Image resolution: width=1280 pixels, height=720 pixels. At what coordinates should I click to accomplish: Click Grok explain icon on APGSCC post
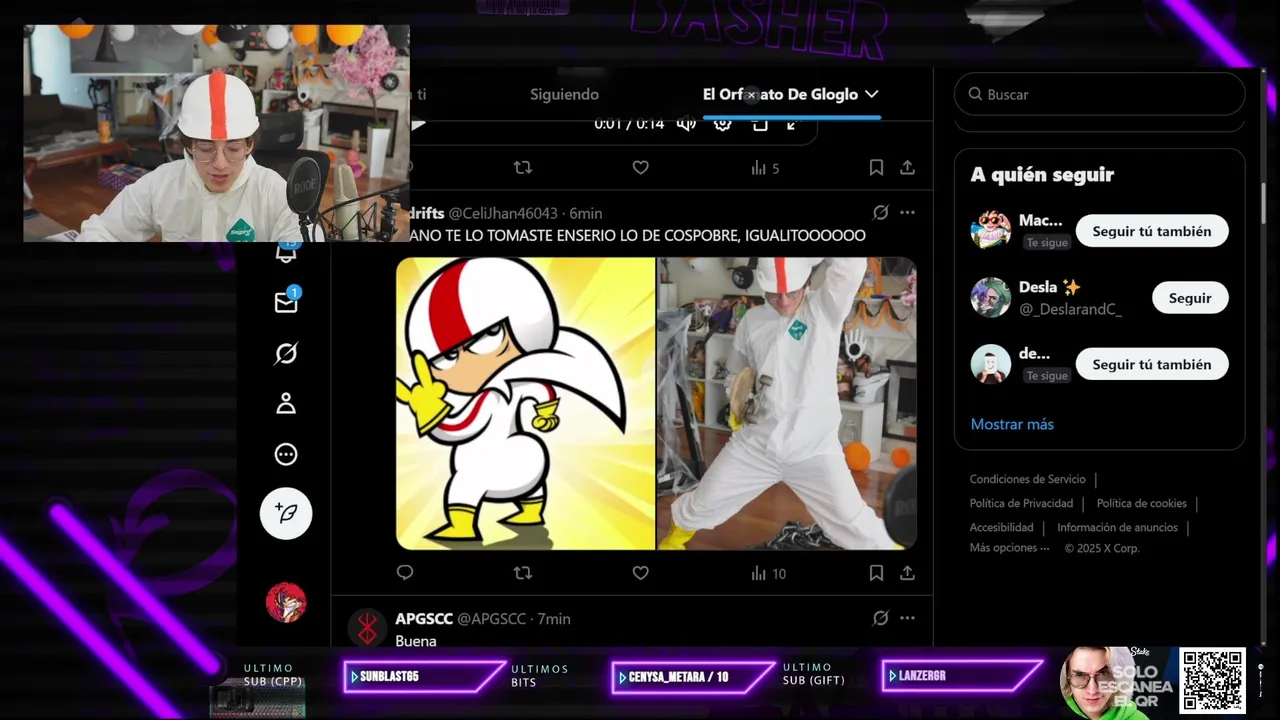coord(881,619)
